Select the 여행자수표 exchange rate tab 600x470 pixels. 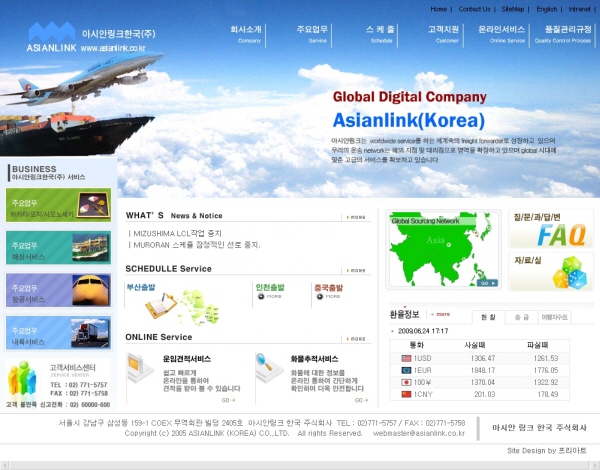554,317
